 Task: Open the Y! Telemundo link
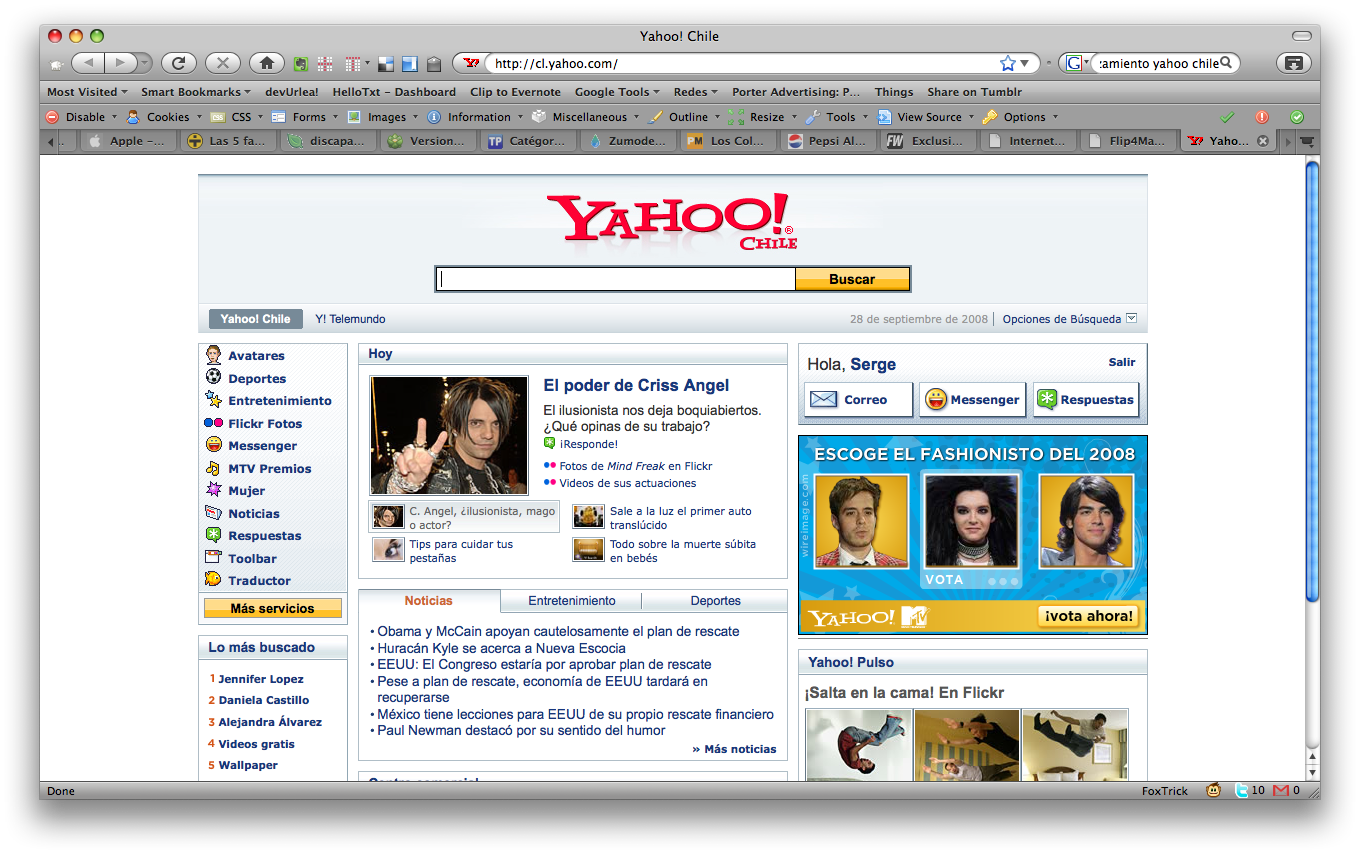click(x=350, y=319)
